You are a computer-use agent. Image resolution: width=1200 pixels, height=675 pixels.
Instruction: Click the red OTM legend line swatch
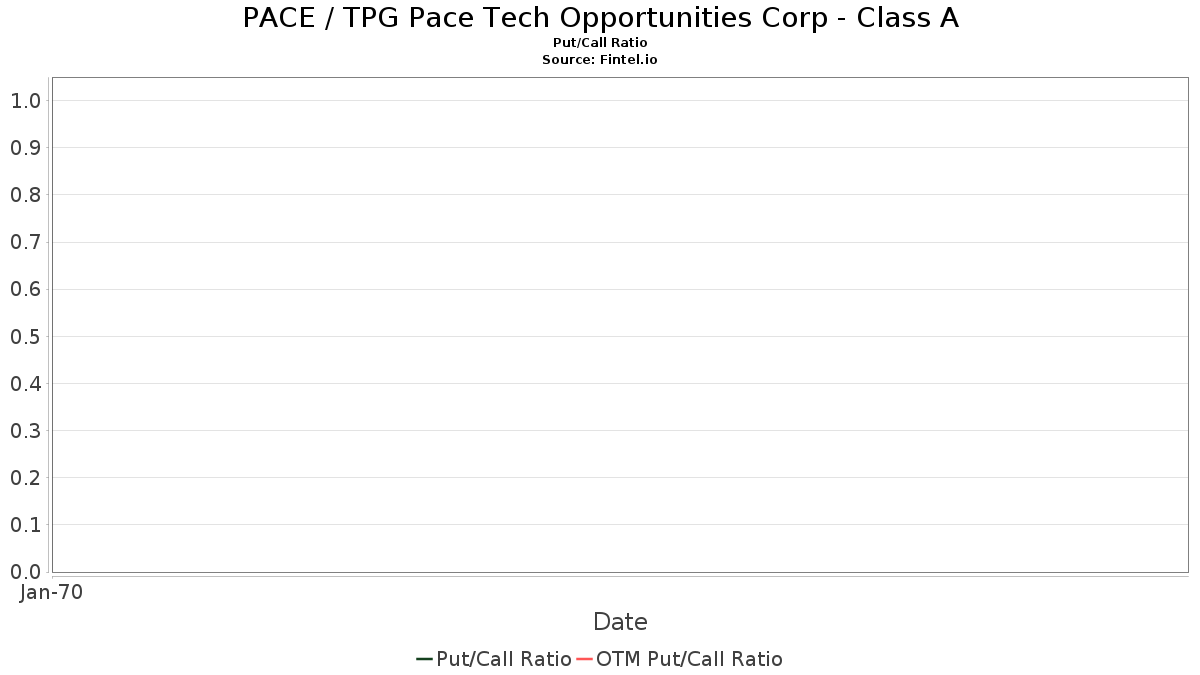tap(584, 659)
